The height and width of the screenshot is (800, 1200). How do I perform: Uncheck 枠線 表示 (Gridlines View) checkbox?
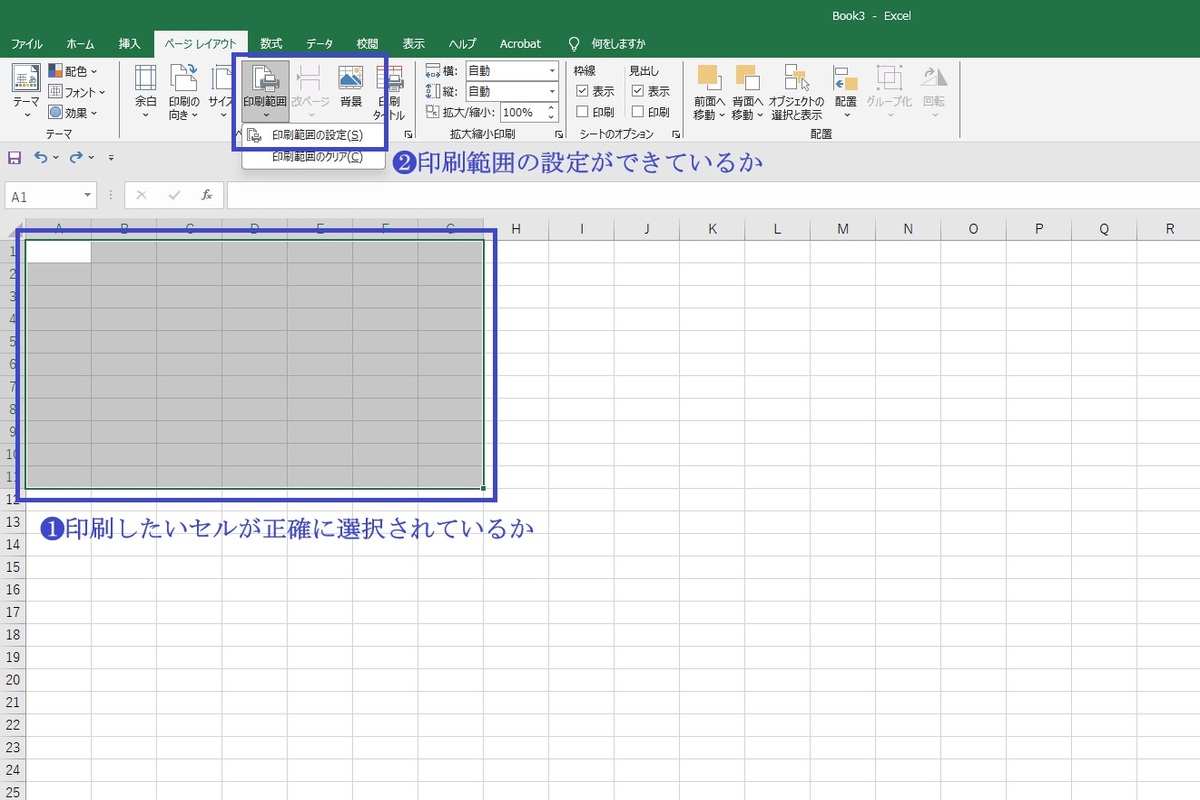coord(582,91)
